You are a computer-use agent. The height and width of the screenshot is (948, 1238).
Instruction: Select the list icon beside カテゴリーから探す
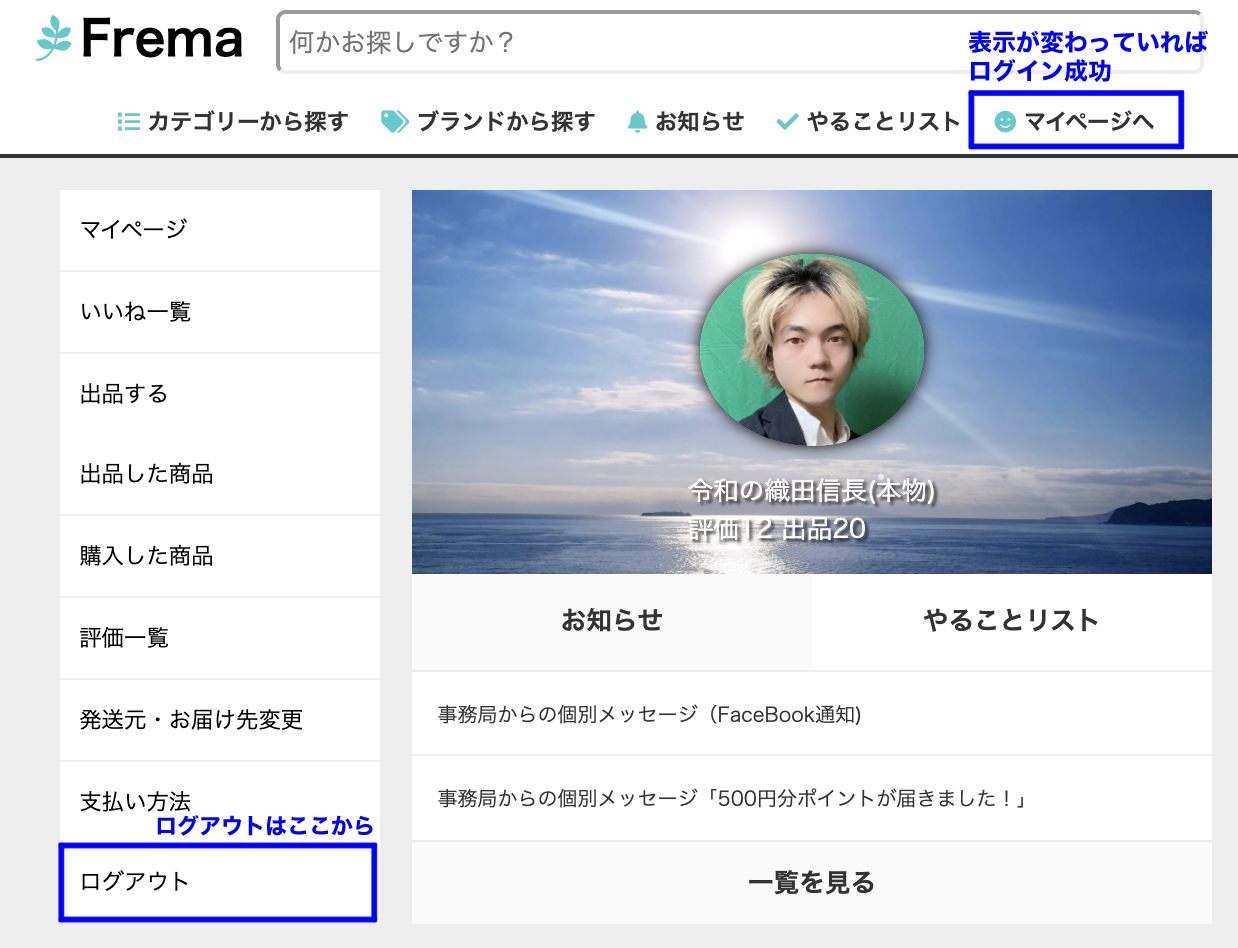coord(128,121)
